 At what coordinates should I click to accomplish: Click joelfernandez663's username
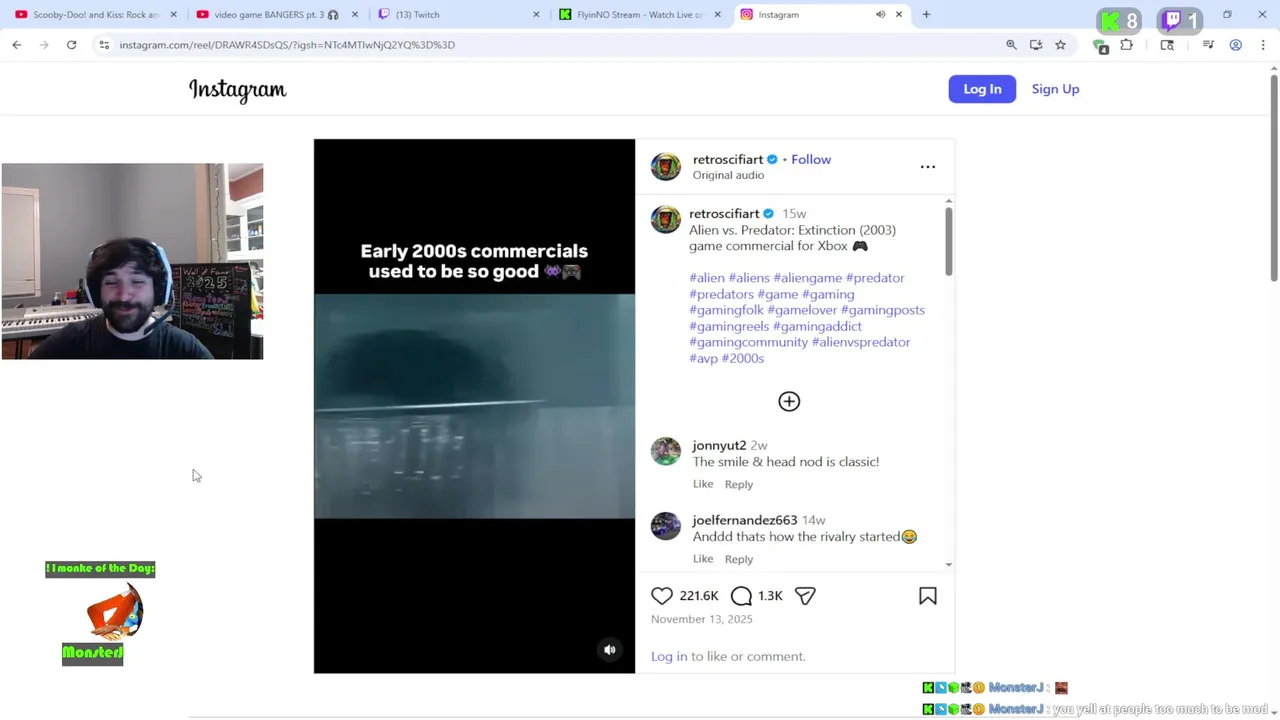745,520
